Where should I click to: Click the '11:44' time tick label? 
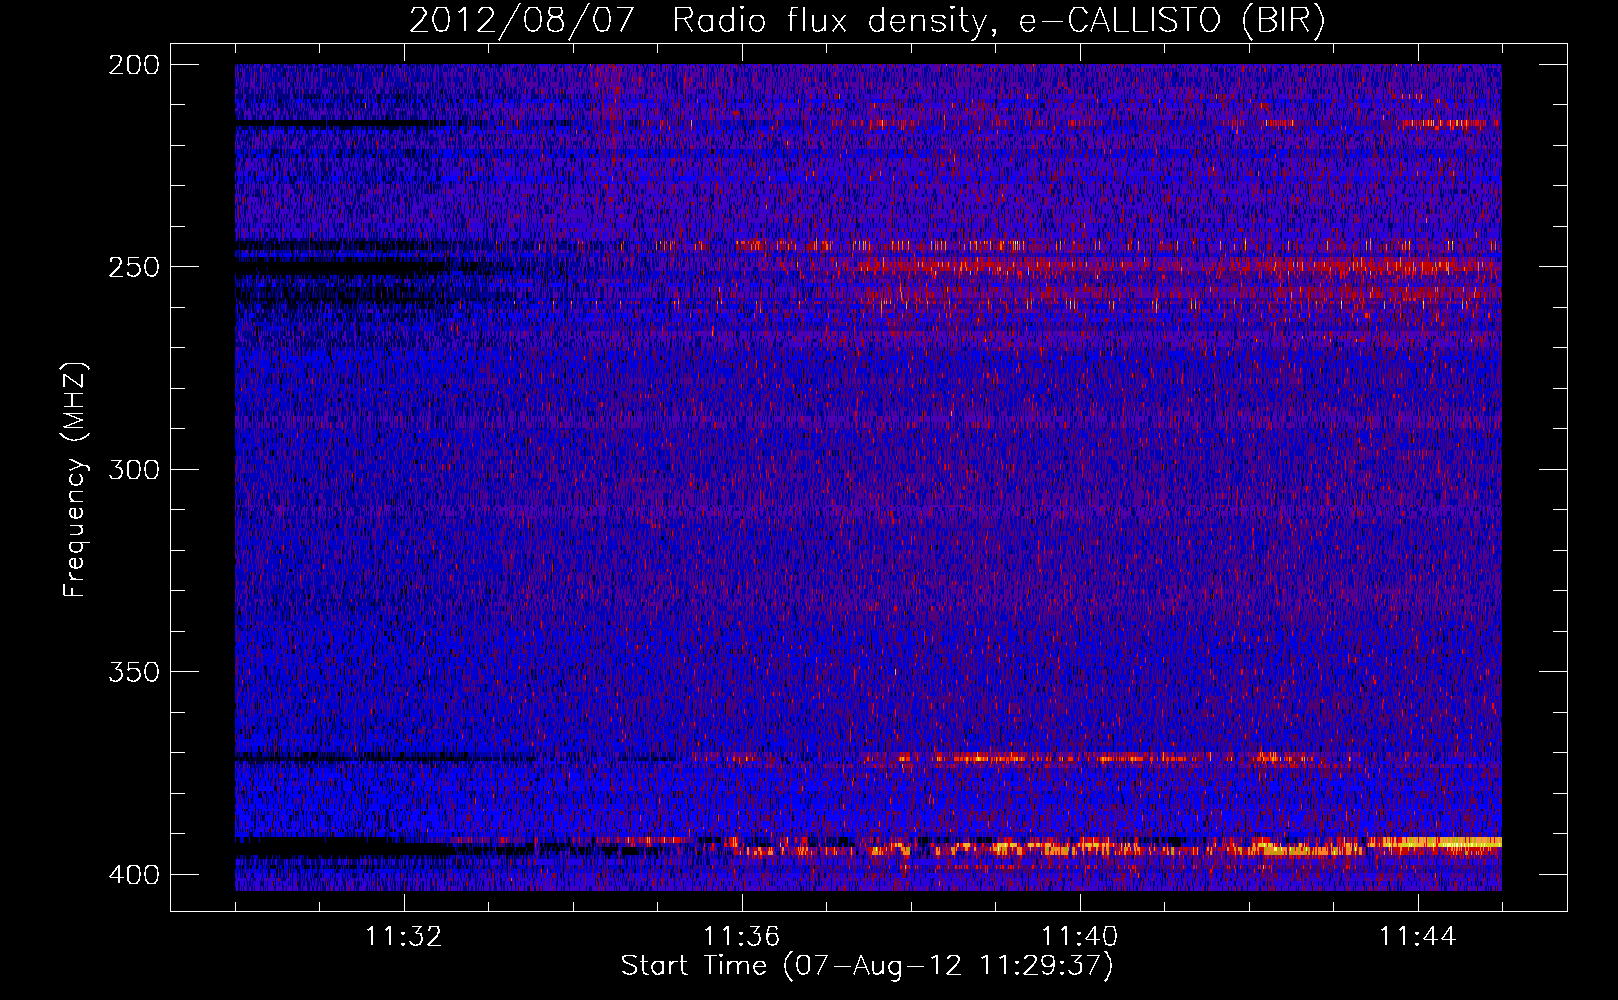[1418, 936]
